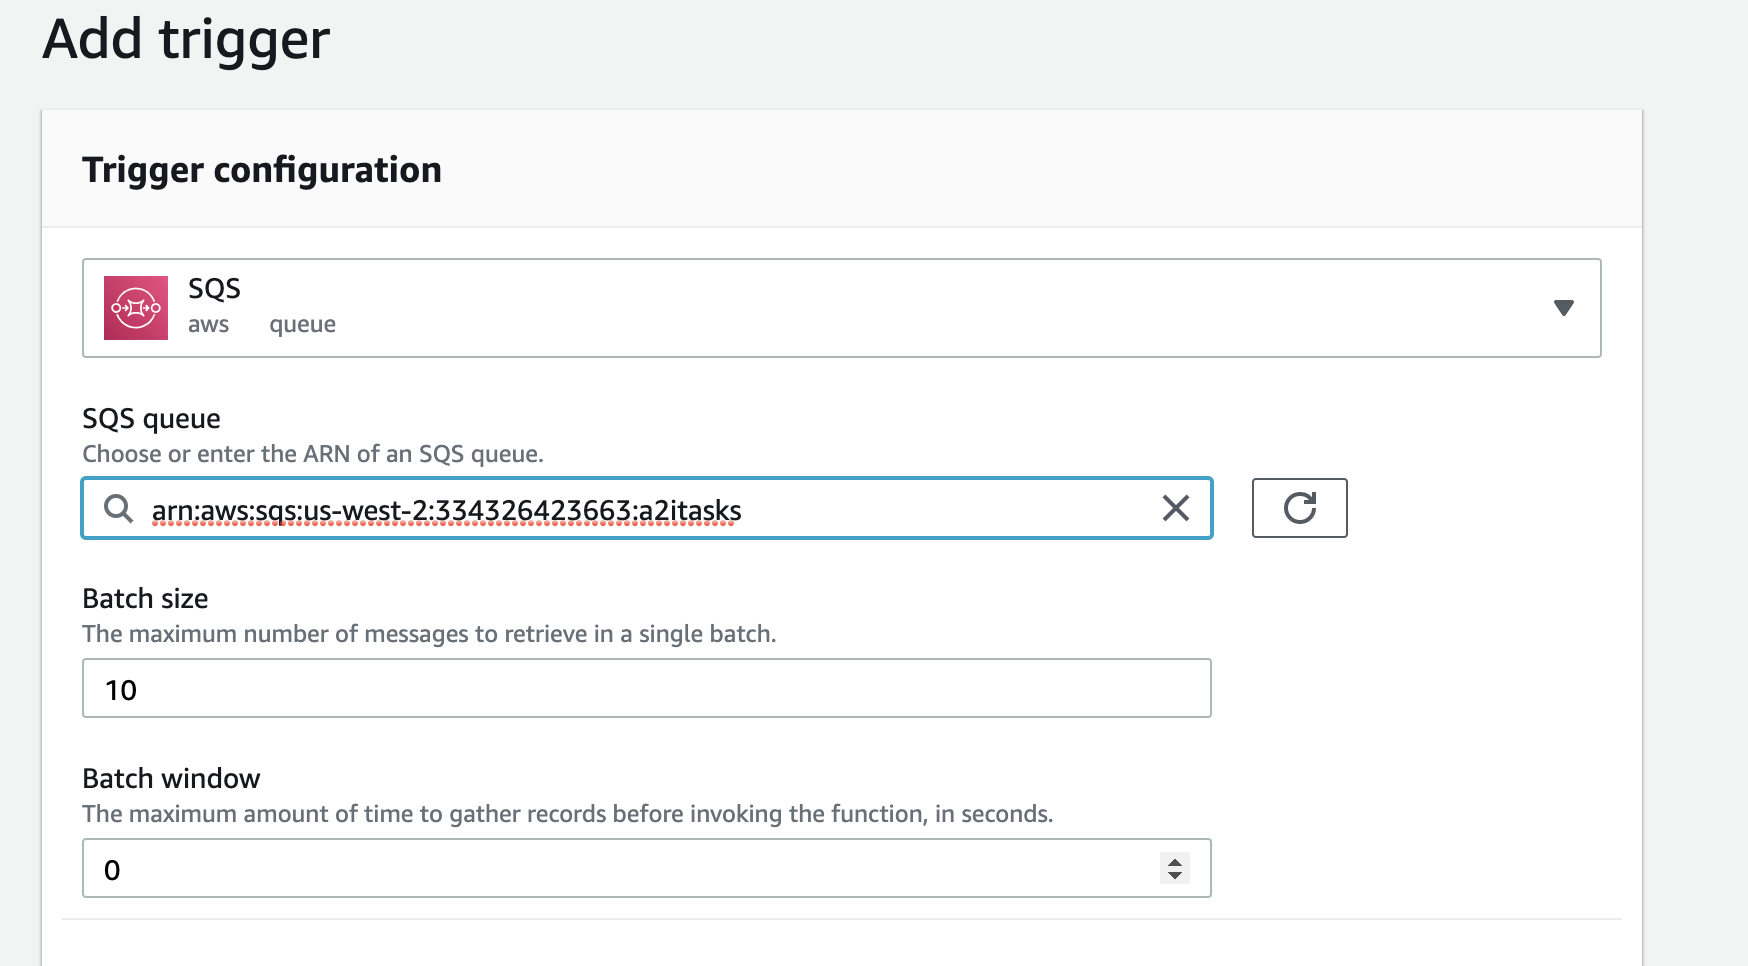Click the 'Batch window' label
The height and width of the screenshot is (966, 1748).
[x=171, y=778]
